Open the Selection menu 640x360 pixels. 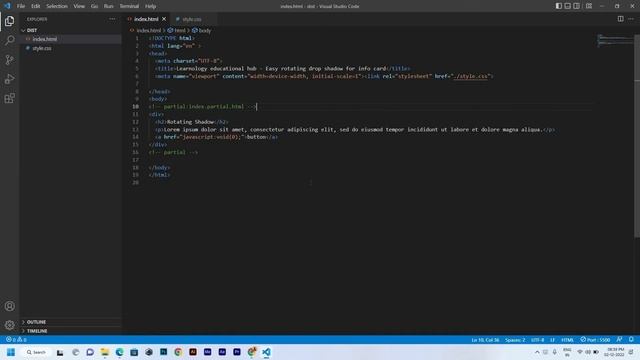57,6
